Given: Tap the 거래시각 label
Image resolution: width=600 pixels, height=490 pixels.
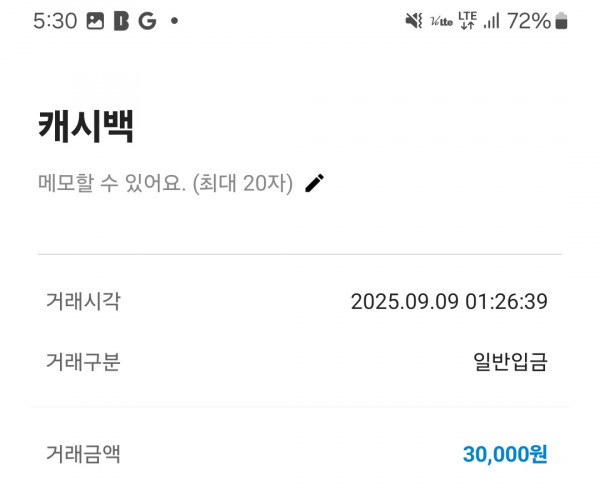Looking at the screenshot, I should pyautogui.click(x=83, y=301).
